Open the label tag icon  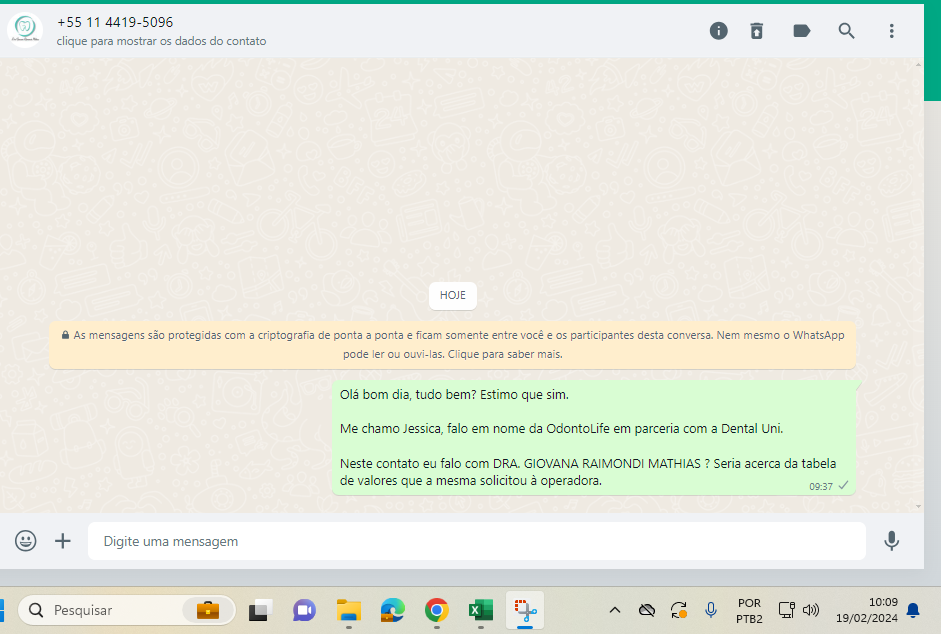(802, 31)
